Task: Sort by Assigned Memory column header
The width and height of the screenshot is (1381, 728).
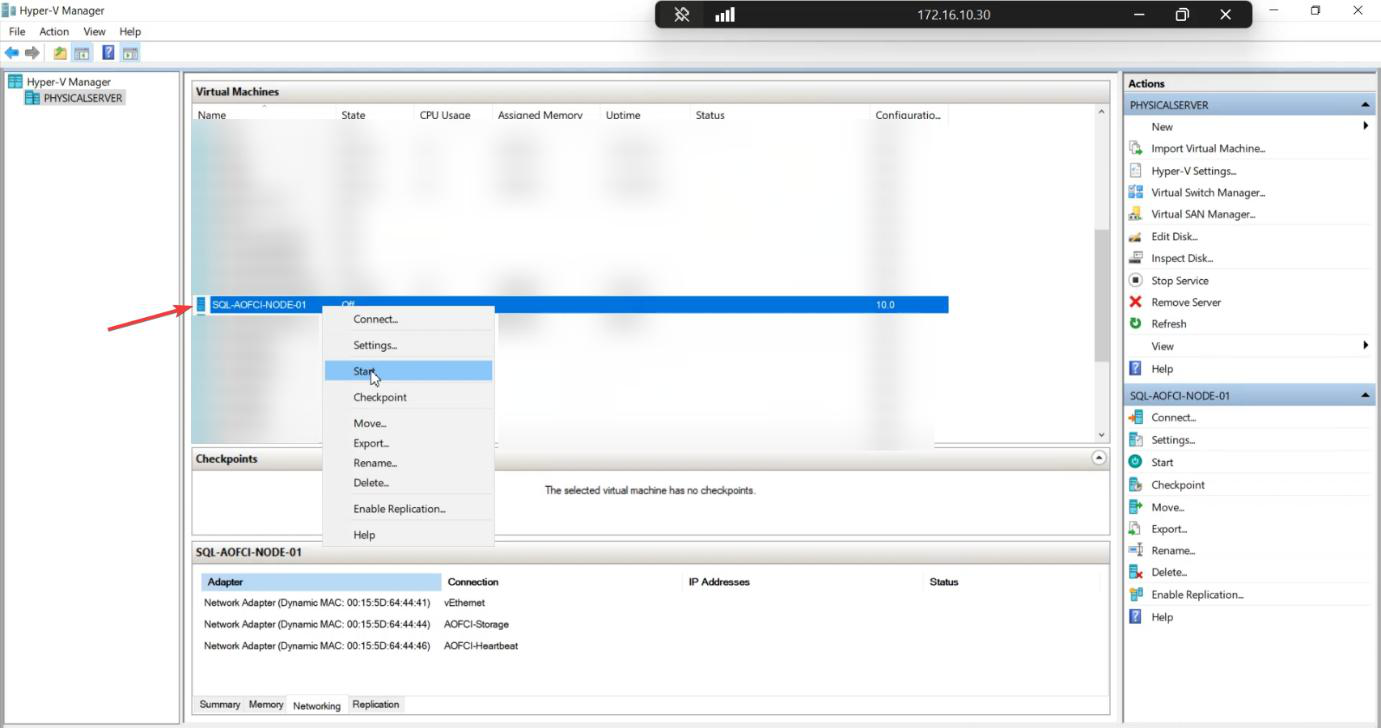Action: 547,114
